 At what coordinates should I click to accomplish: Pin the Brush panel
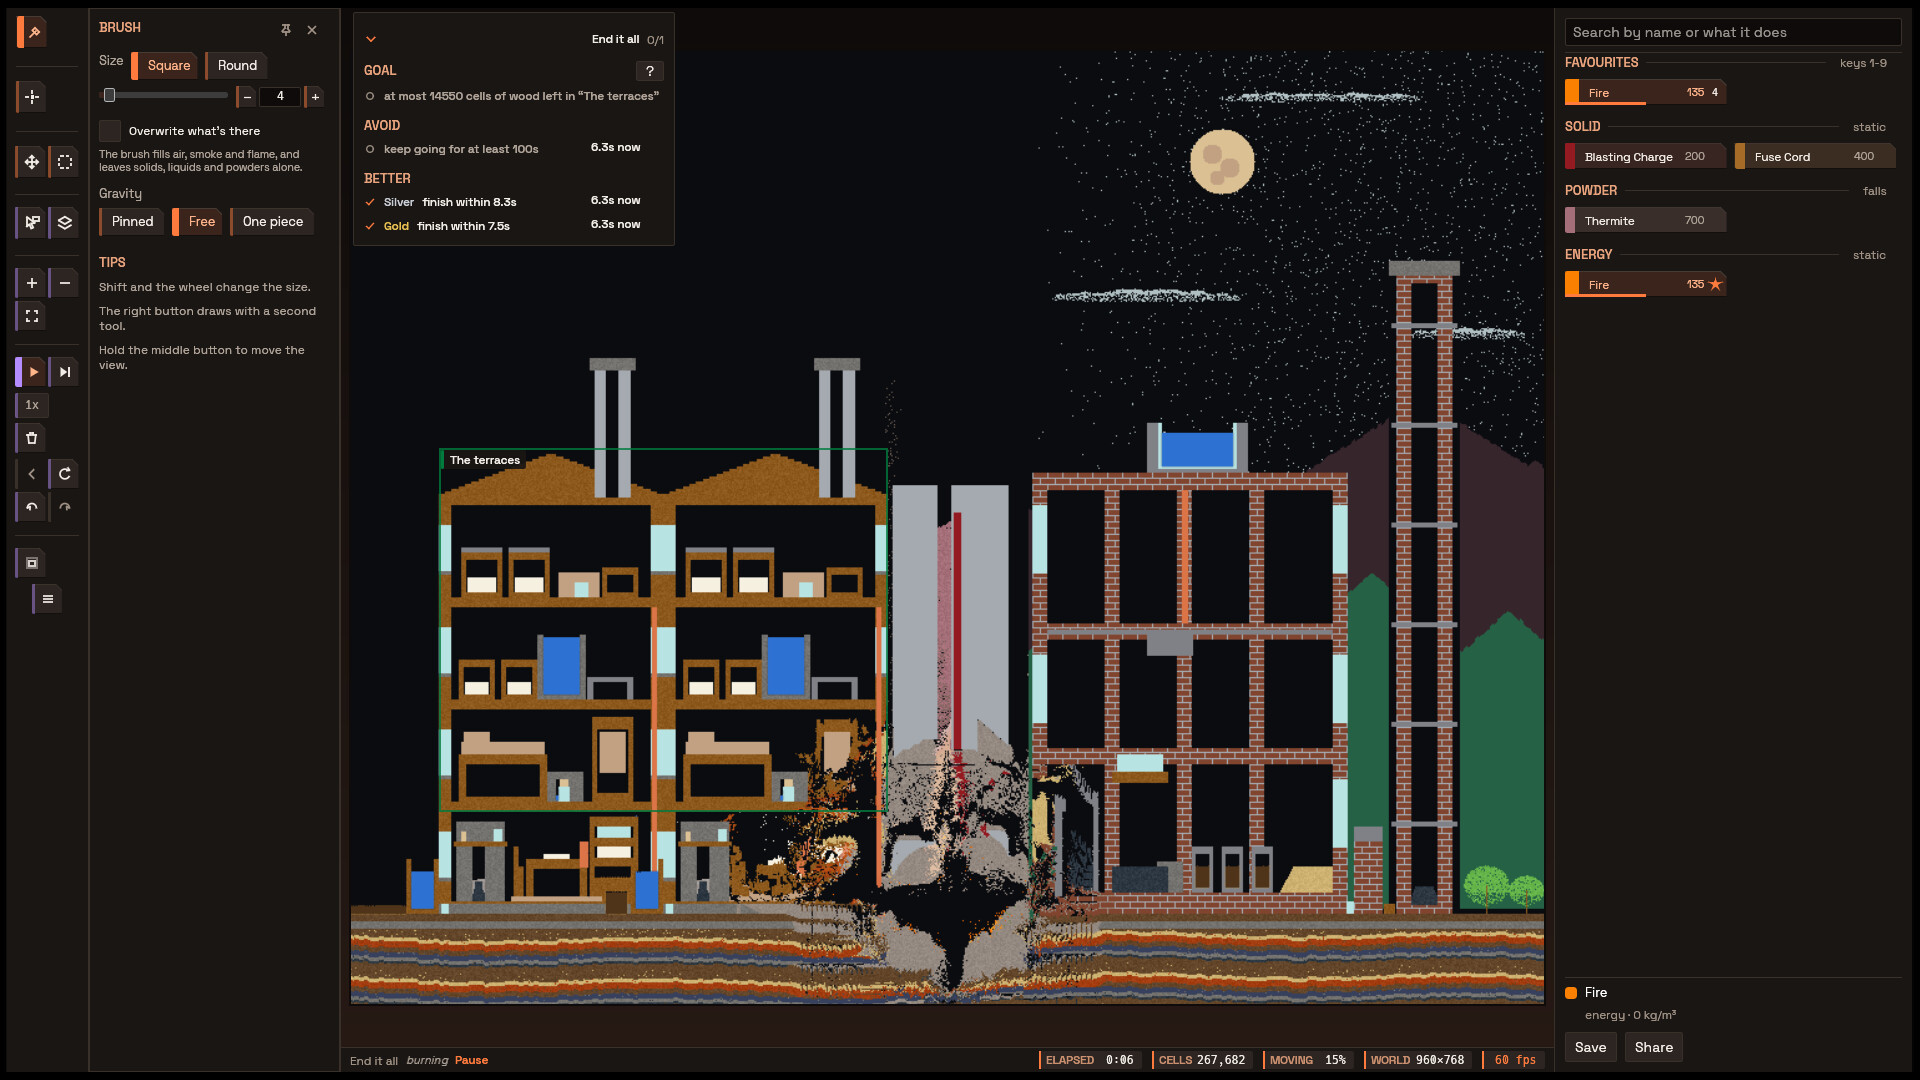(286, 30)
